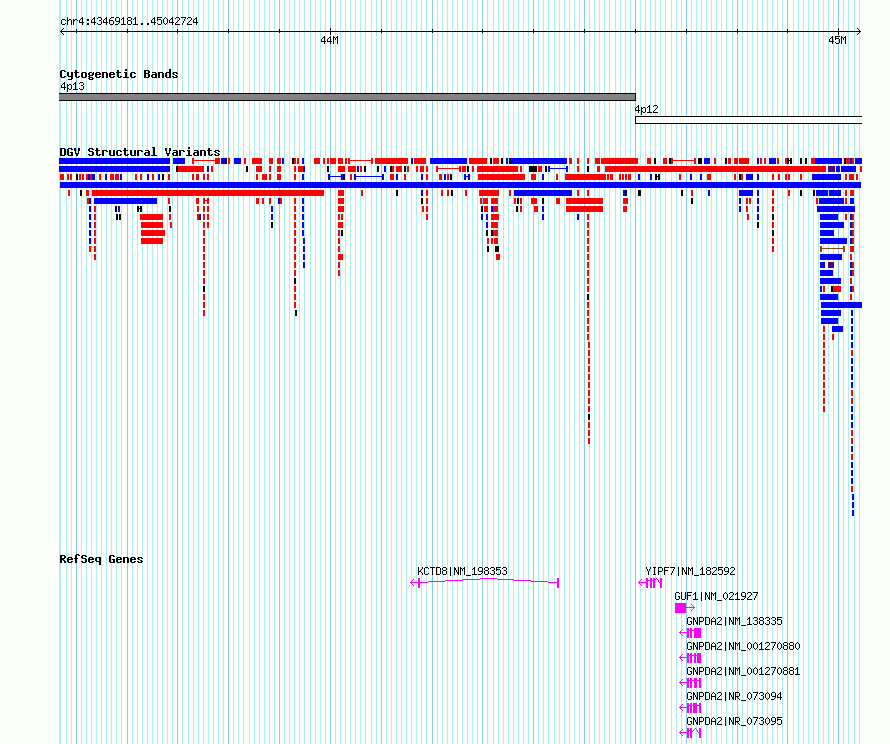
Task: Select the Cytogenetic Bands track title
Action: pyautogui.click(x=119, y=74)
